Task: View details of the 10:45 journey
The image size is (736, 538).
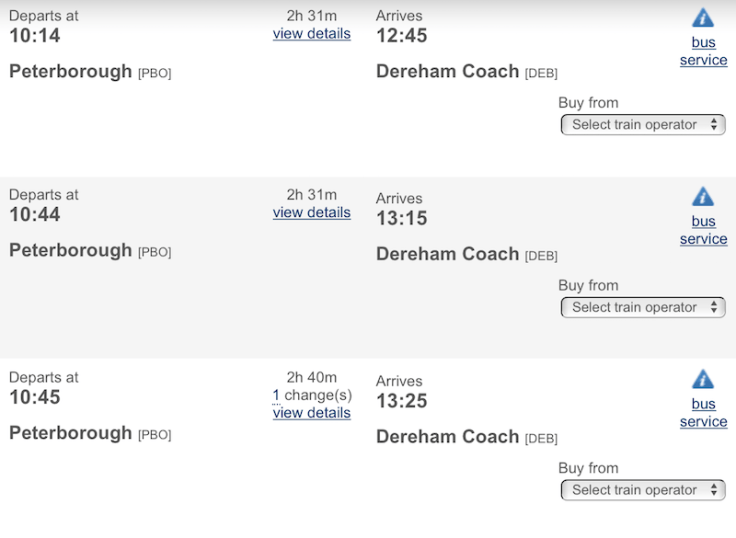Action: click(311, 413)
